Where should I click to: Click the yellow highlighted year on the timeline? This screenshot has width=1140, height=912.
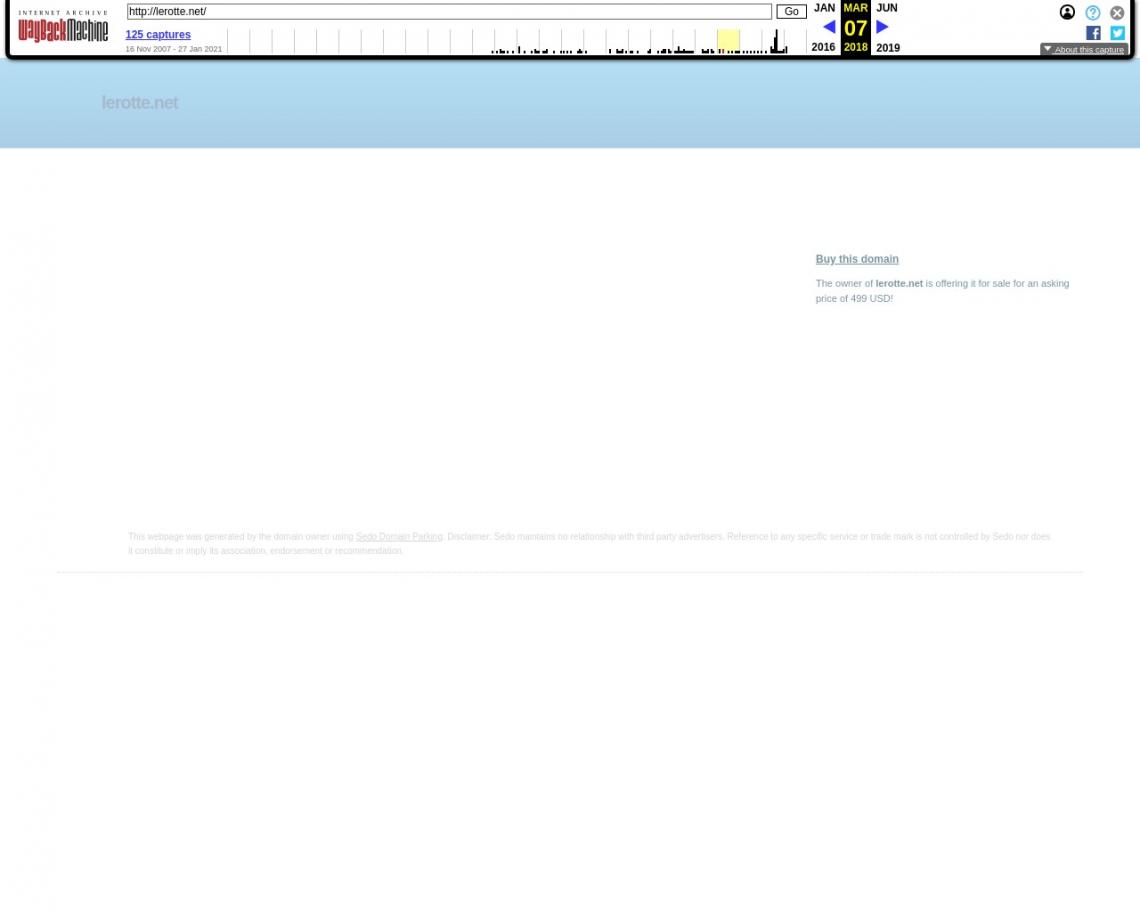point(728,41)
